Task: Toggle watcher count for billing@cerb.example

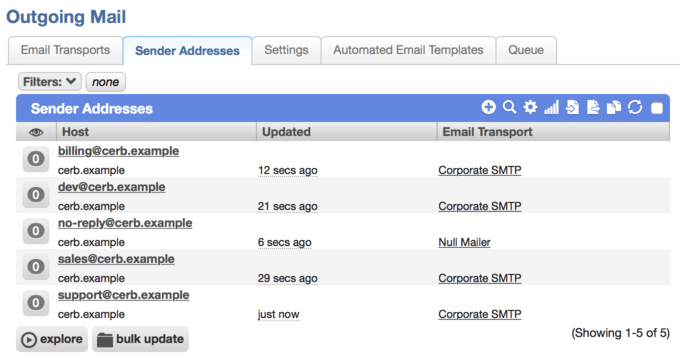Action: pyautogui.click(x=36, y=159)
